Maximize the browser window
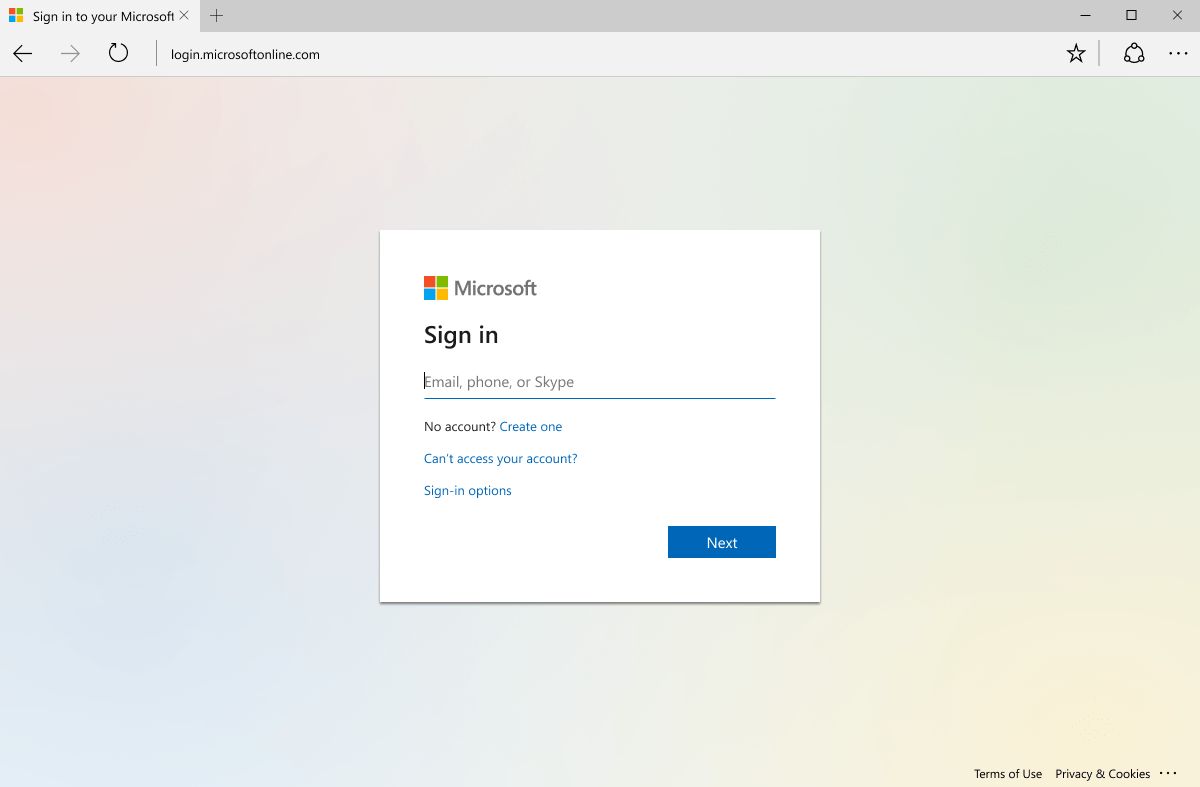This screenshot has height=787, width=1200. click(1131, 15)
